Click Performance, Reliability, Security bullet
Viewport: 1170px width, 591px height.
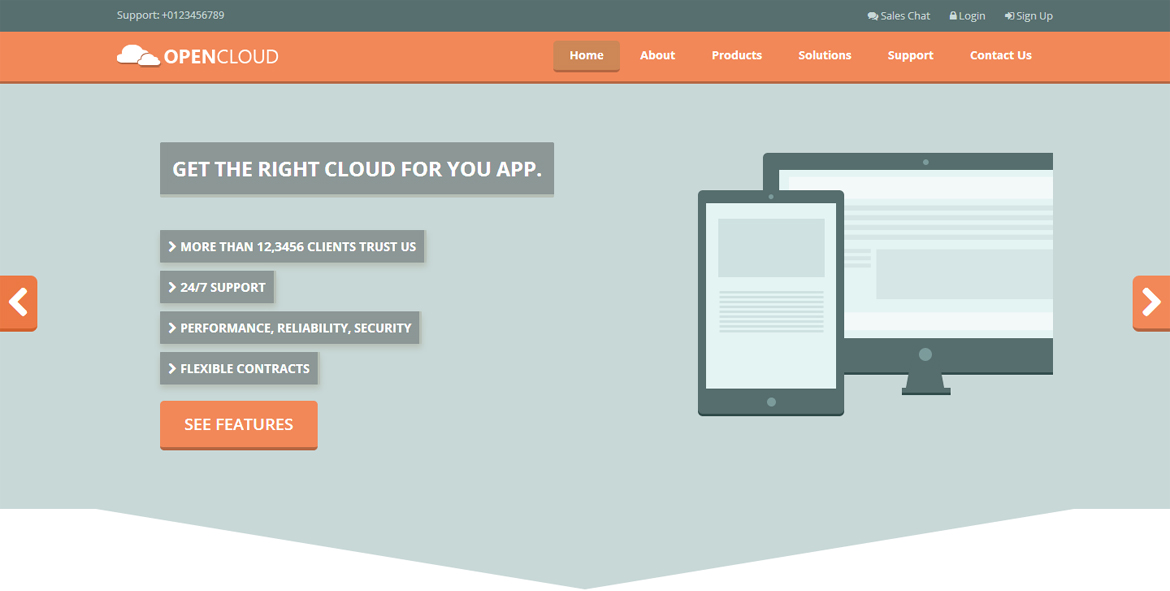(289, 328)
